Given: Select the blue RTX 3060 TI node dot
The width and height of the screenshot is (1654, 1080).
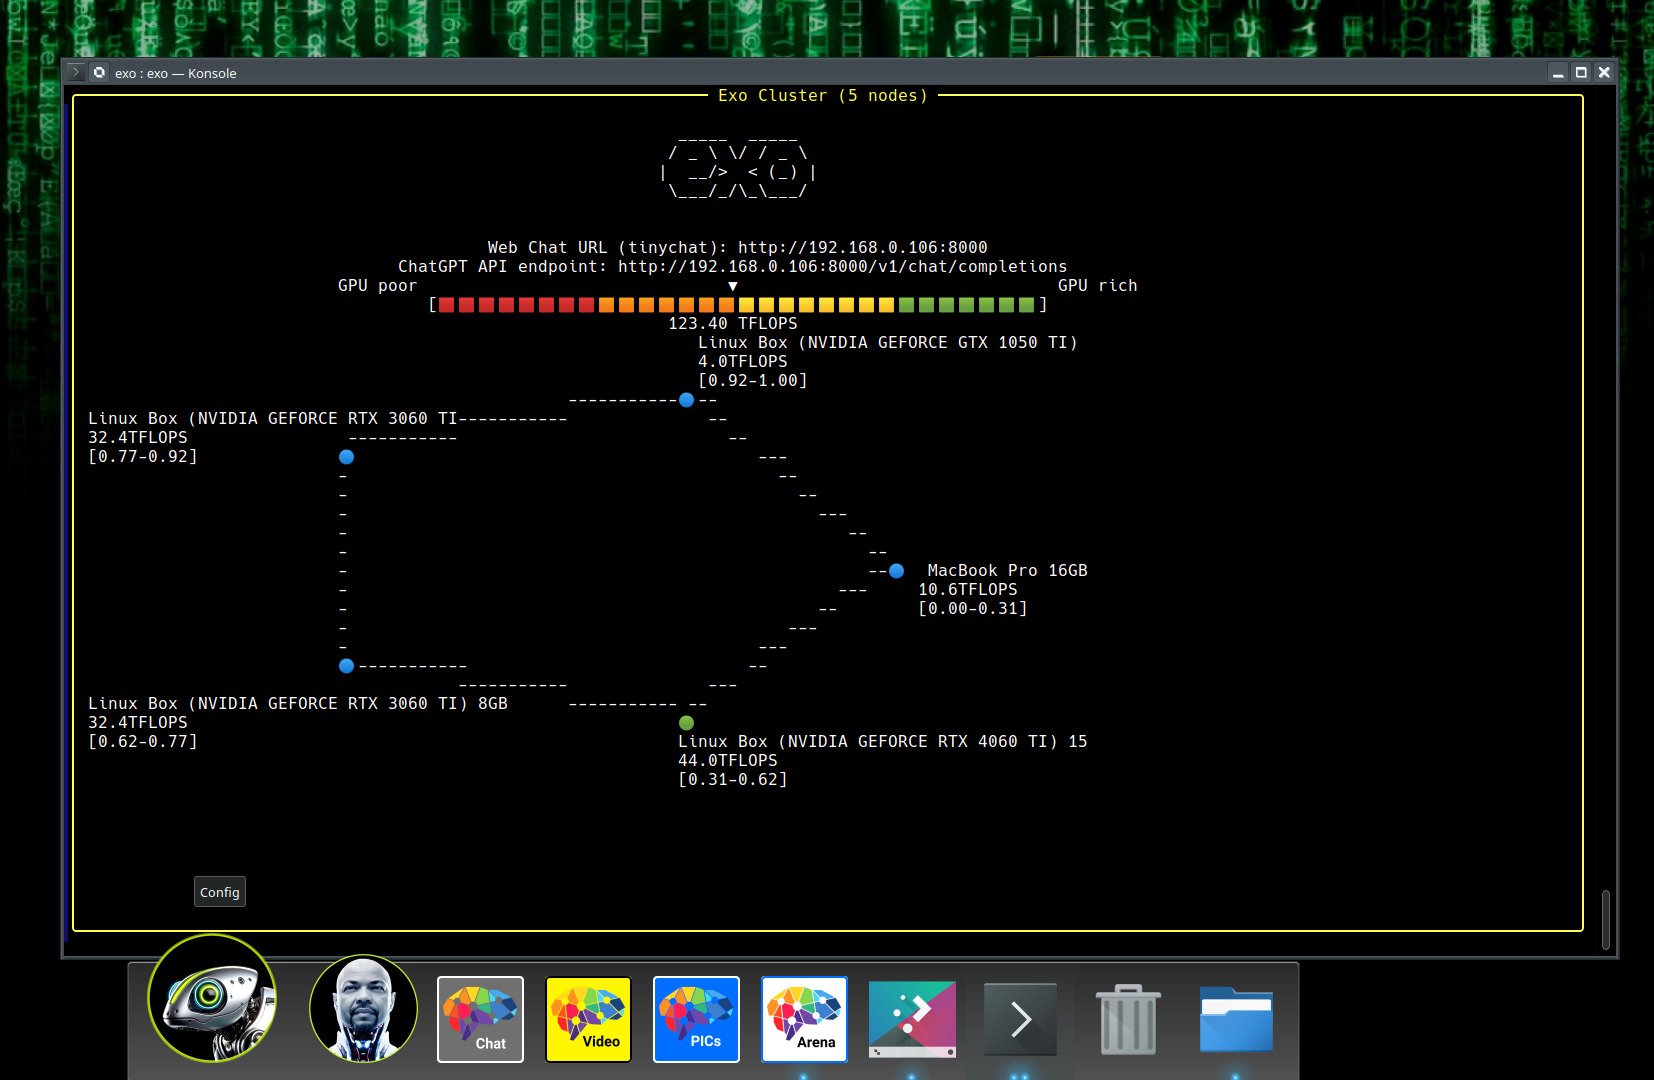Looking at the screenshot, I should 345,457.
